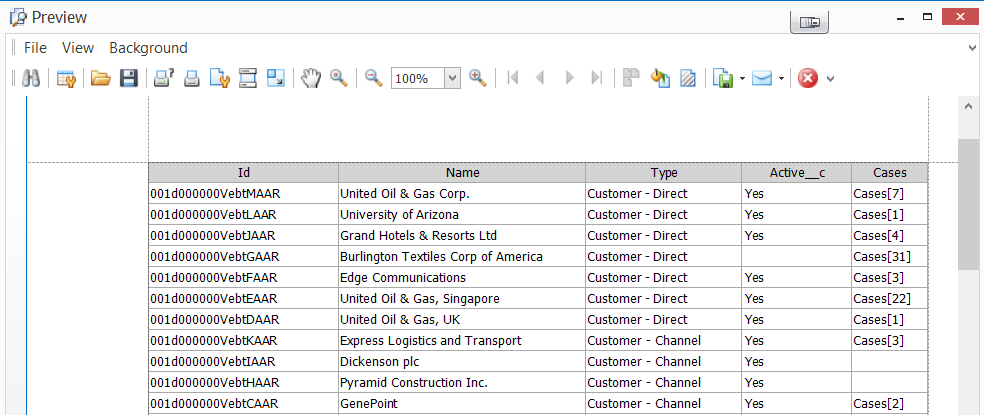Select Express Logistics and Transport cell
This screenshot has width=984, height=415.
click(463, 341)
